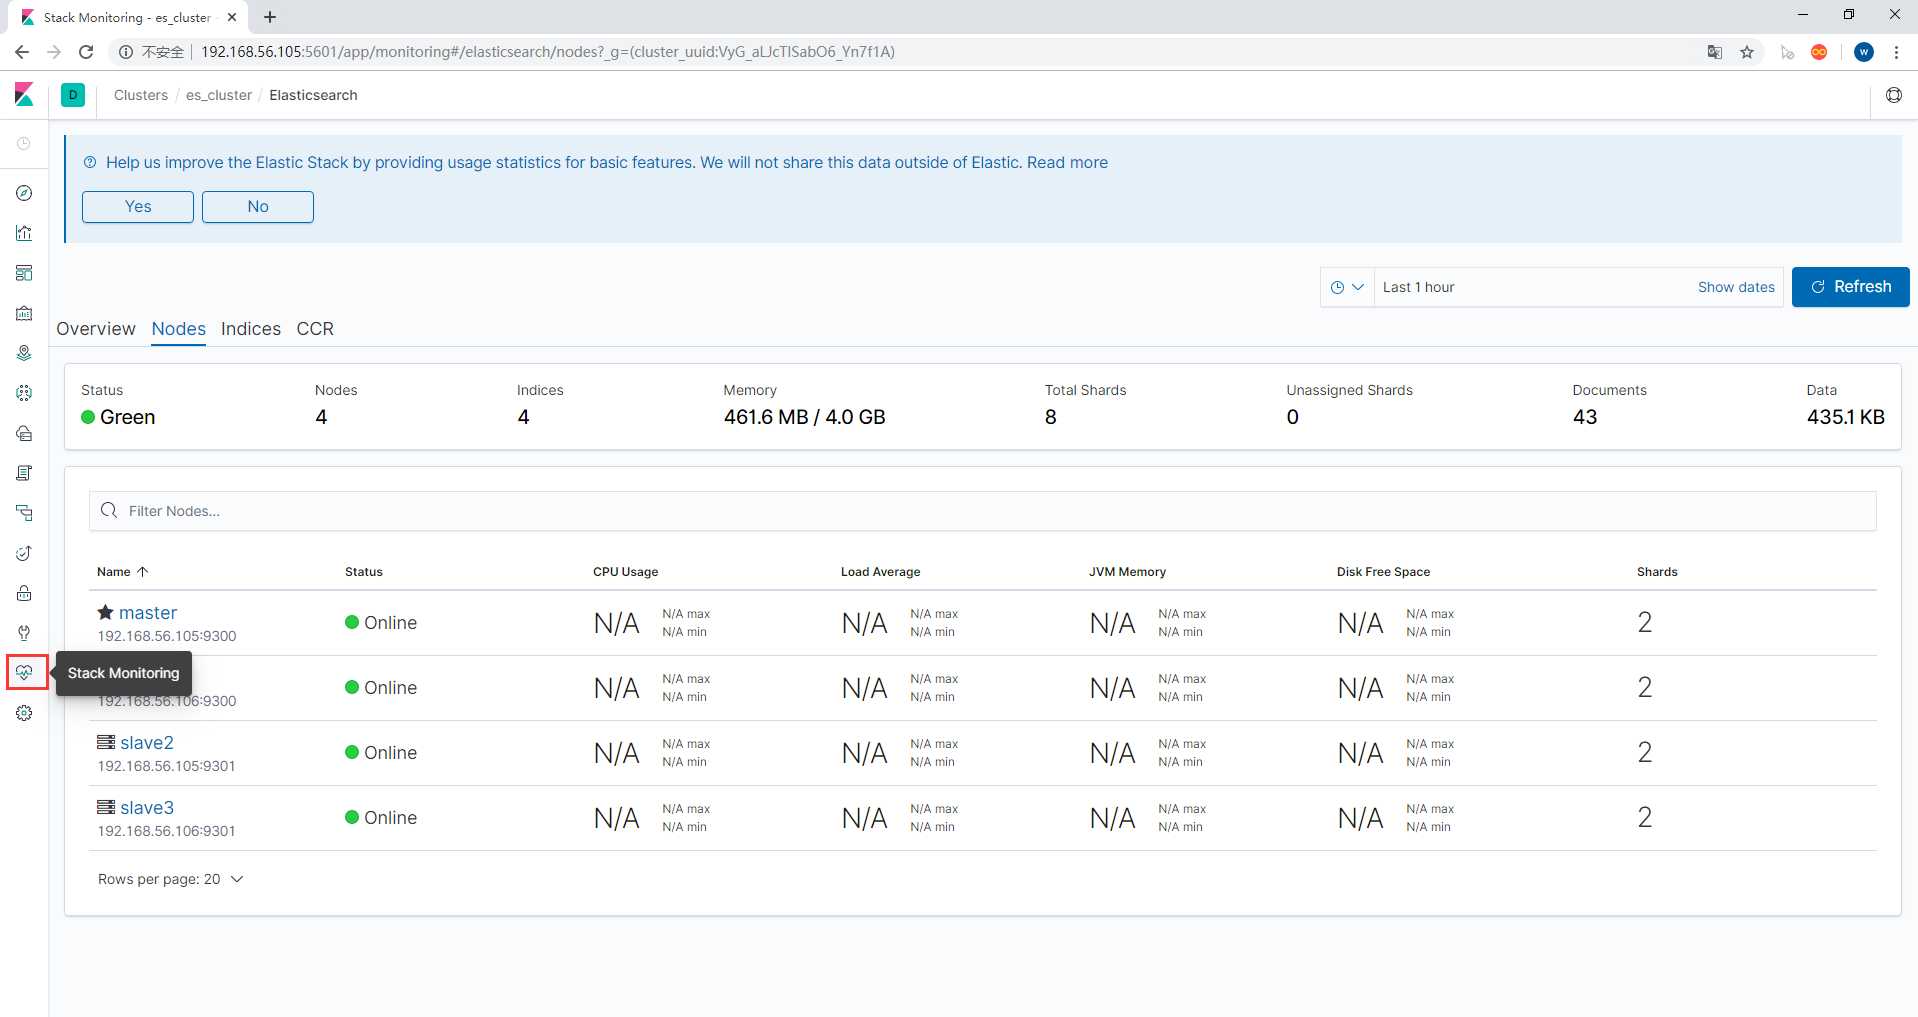Open the browser translate icon
The height and width of the screenshot is (1017, 1918).
[x=1714, y=52]
